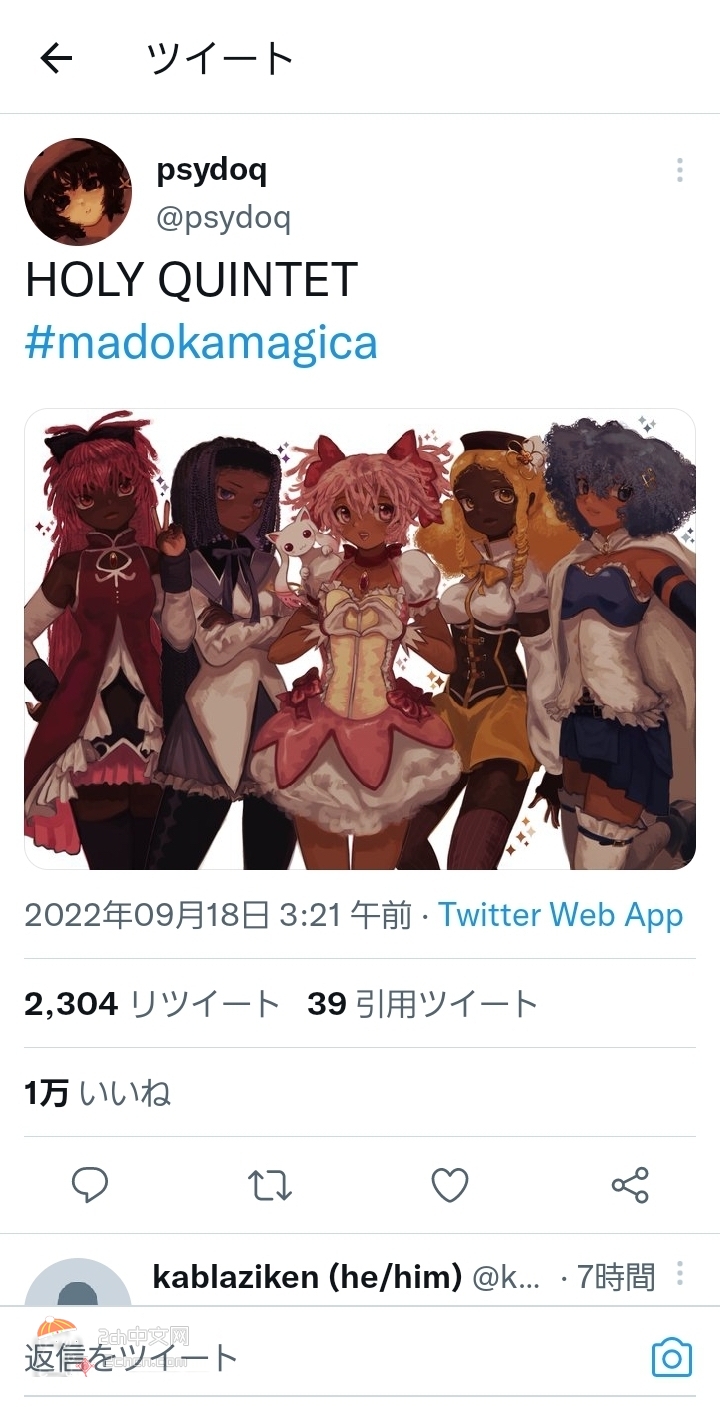Click the tweet timestamp 2022年09月18日

[147, 916]
